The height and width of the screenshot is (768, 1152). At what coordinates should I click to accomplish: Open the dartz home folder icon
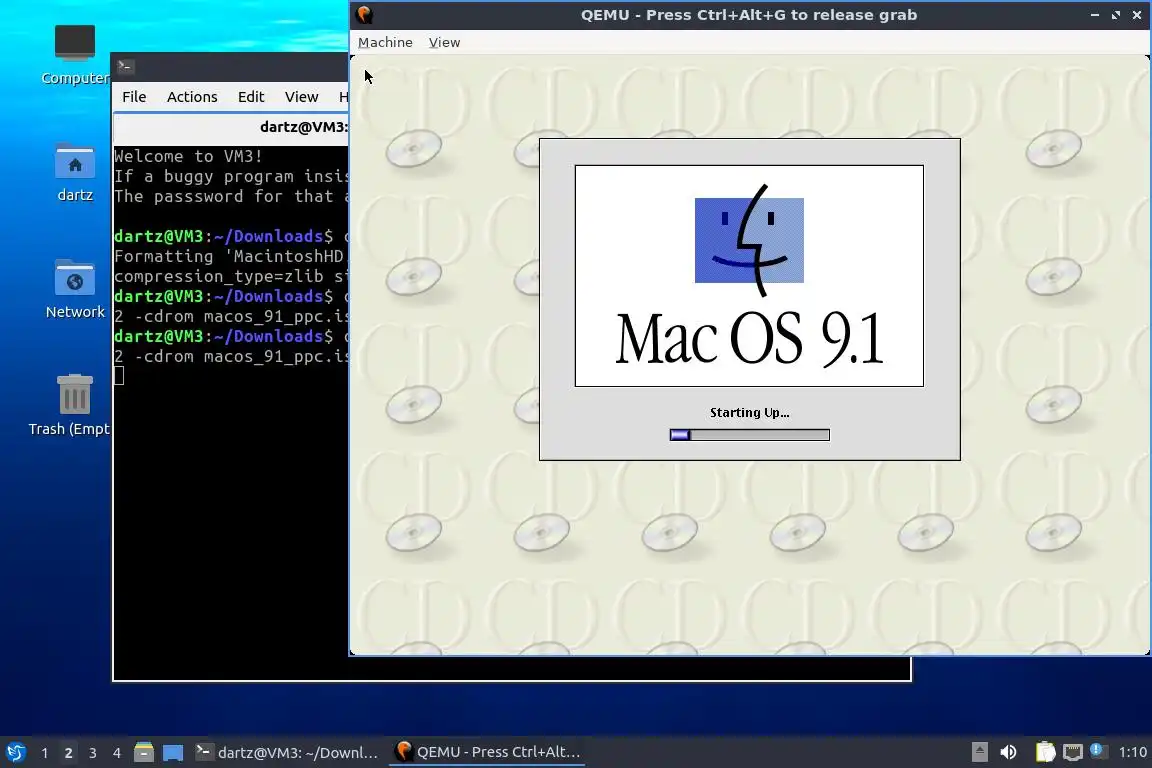(75, 173)
